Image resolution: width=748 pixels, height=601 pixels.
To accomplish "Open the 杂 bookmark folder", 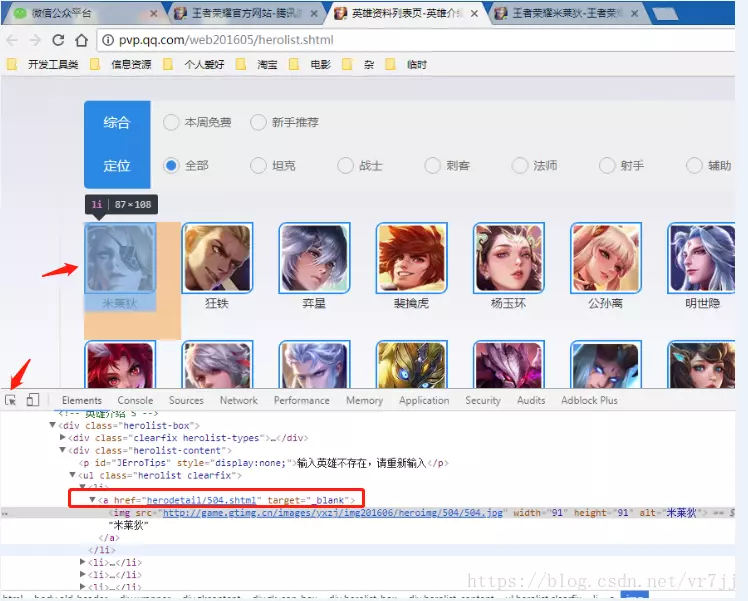I will (358, 64).
